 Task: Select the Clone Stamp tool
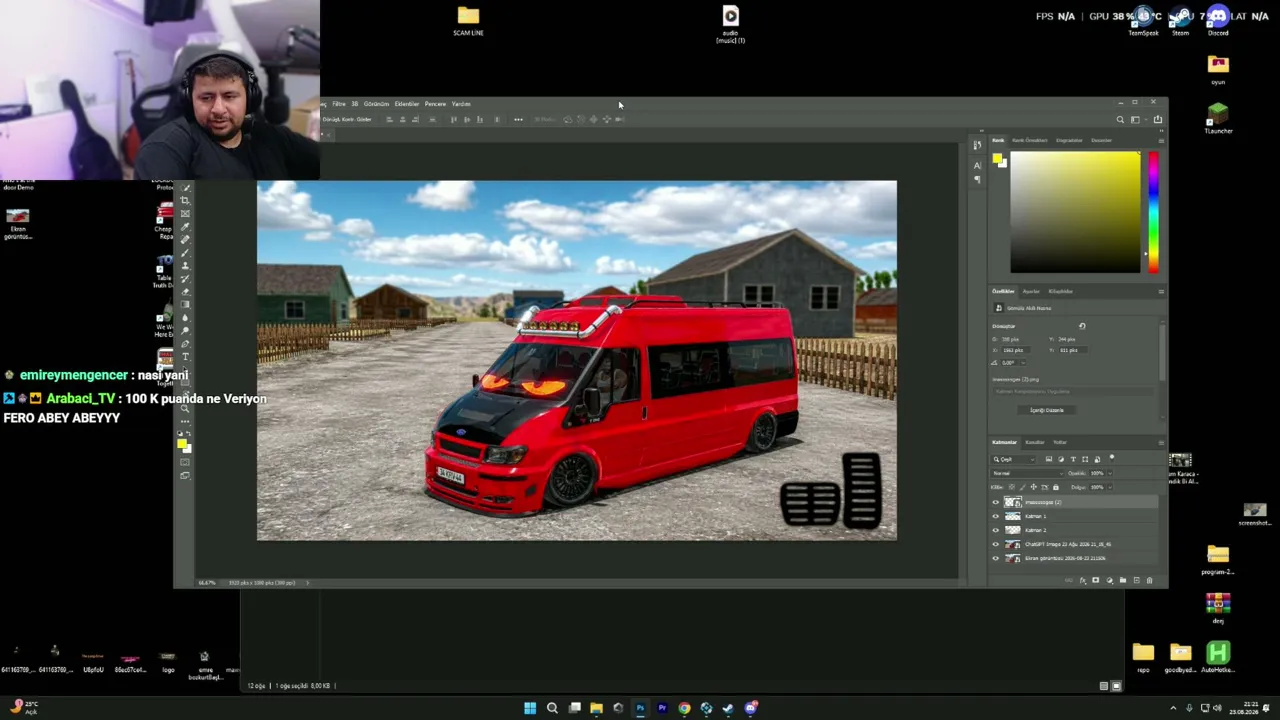pyautogui.click(x=185, y=265)
